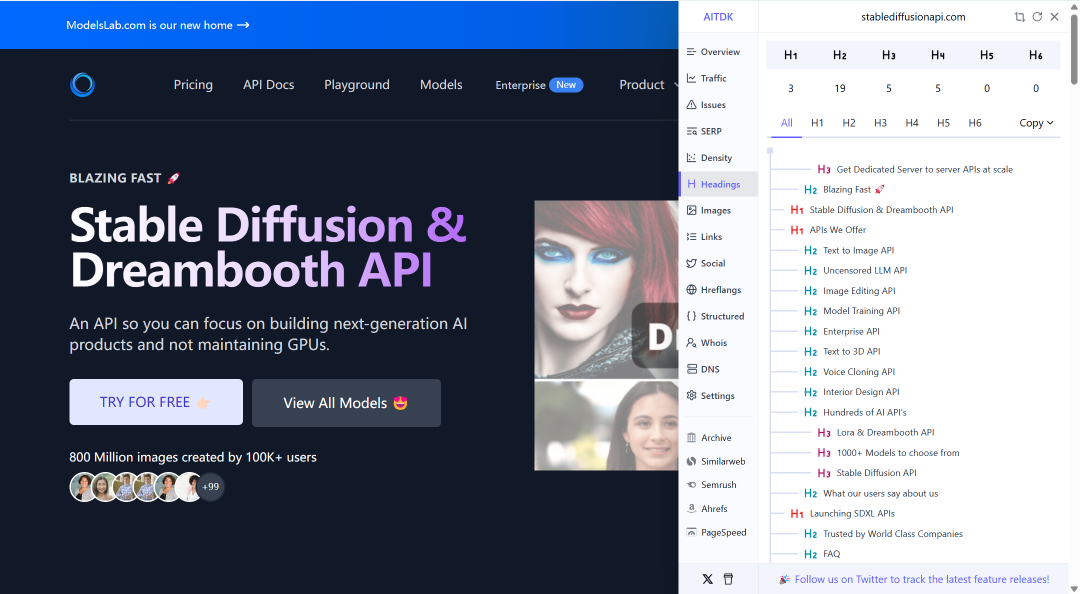Open Ahrefs for this site
1080x594 pixels.
(x=707, y=509)
